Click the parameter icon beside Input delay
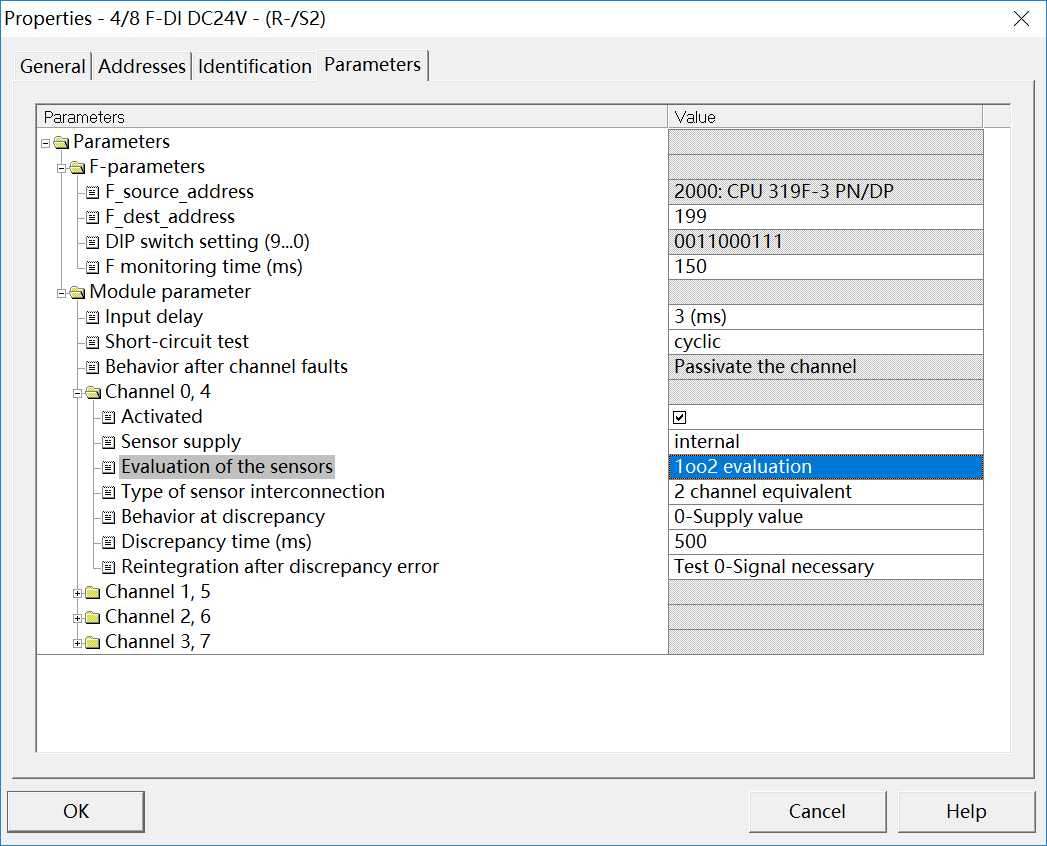The width and height of the screenshot is (1047, 846). tap(93, 317)
